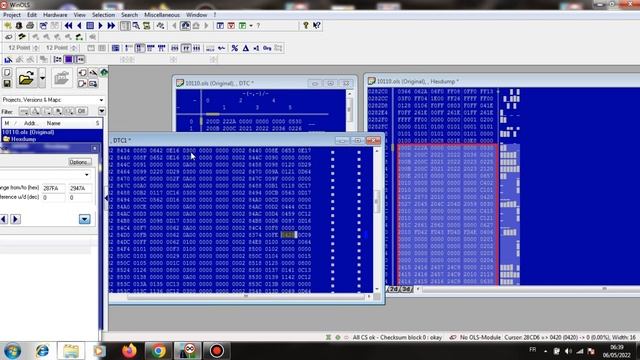Click the print icon in toolbar

pos(30,26)
